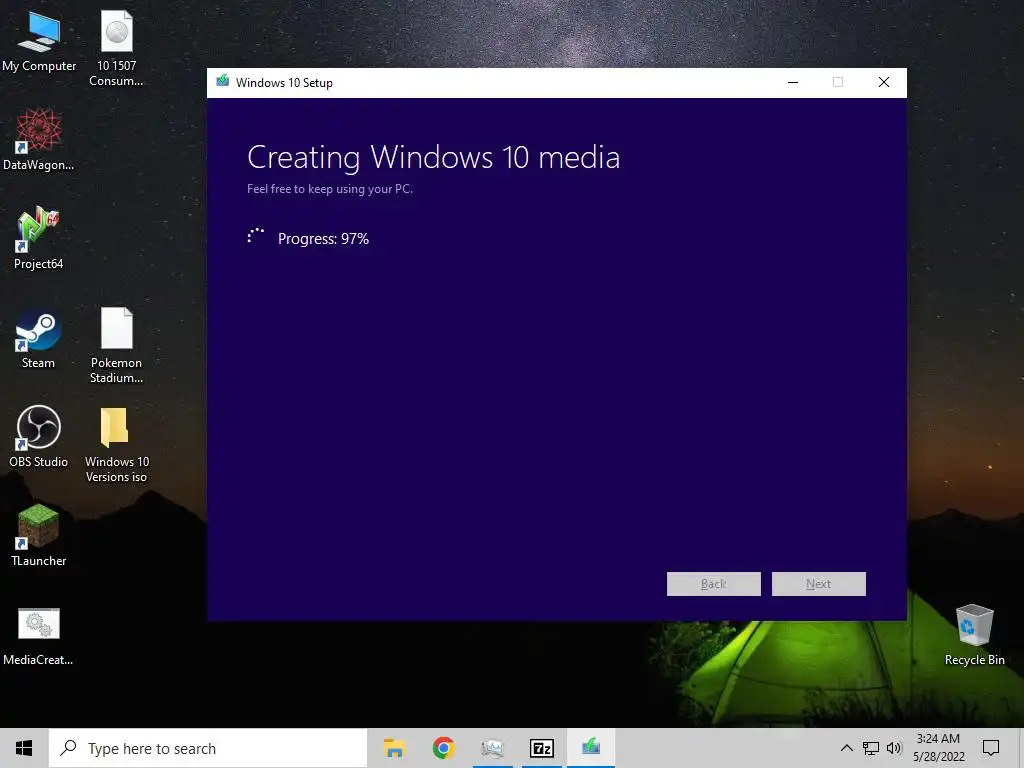
Task: Focus Windows 10 Setup taskbar button
Action: [591, 748]
